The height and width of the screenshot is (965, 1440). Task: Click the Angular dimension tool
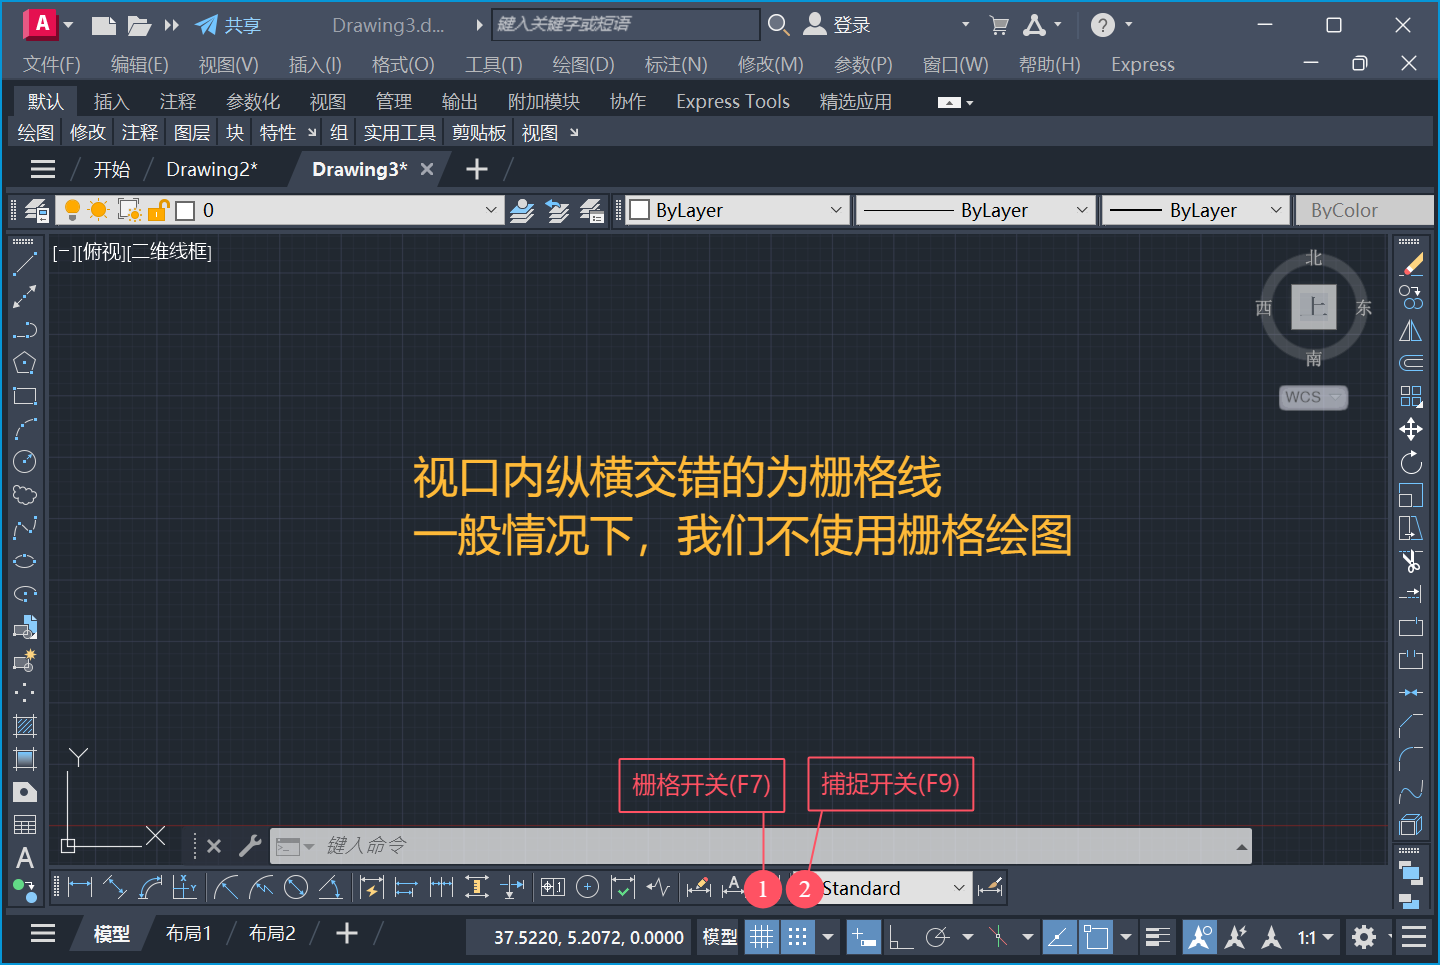pos(330,887)
